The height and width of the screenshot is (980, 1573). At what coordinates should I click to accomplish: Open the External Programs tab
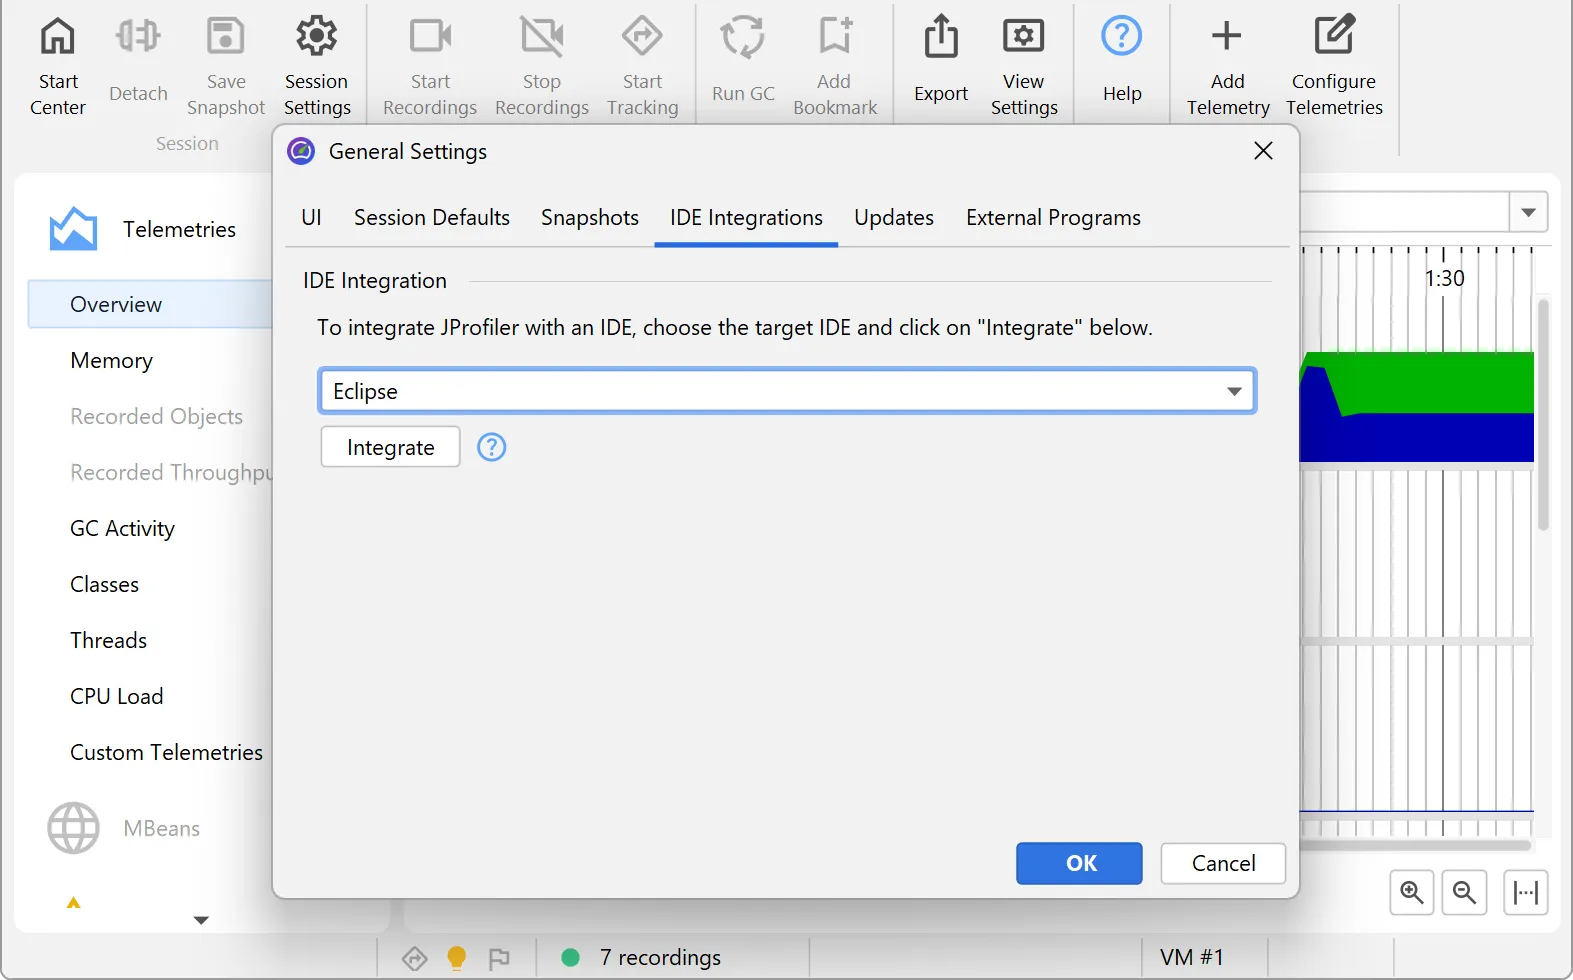[1053, 218]
